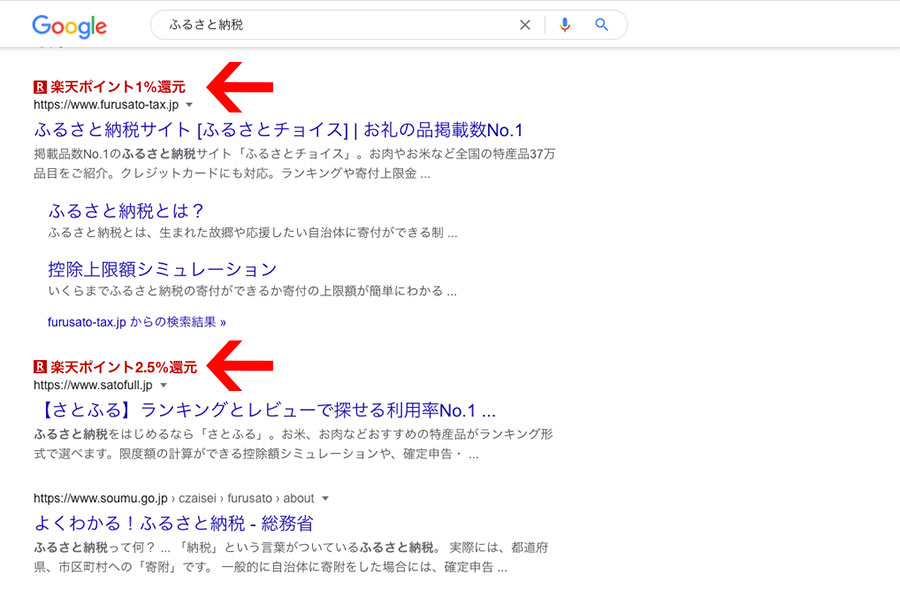The width and height of the screenshot is (900, 598).
Task: Click the blue magnifier search icon
Action: [x=602, y=25]
